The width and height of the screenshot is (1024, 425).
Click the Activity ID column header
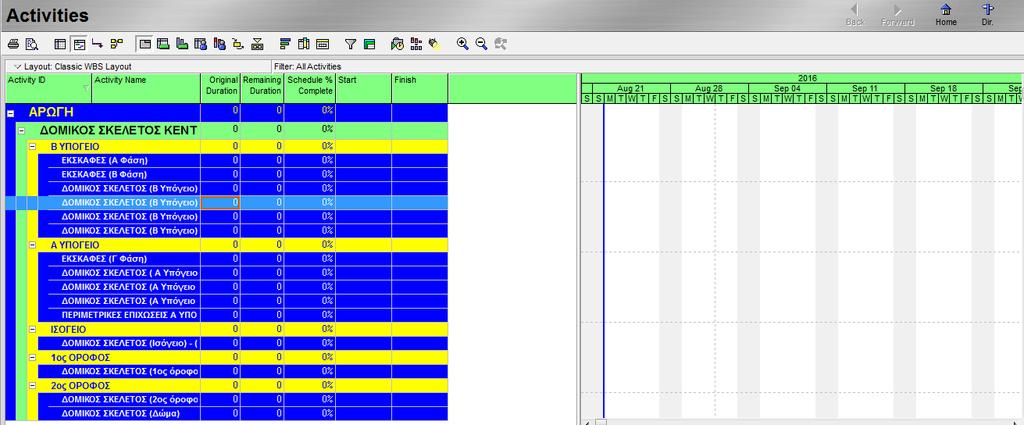coord(49,88)
